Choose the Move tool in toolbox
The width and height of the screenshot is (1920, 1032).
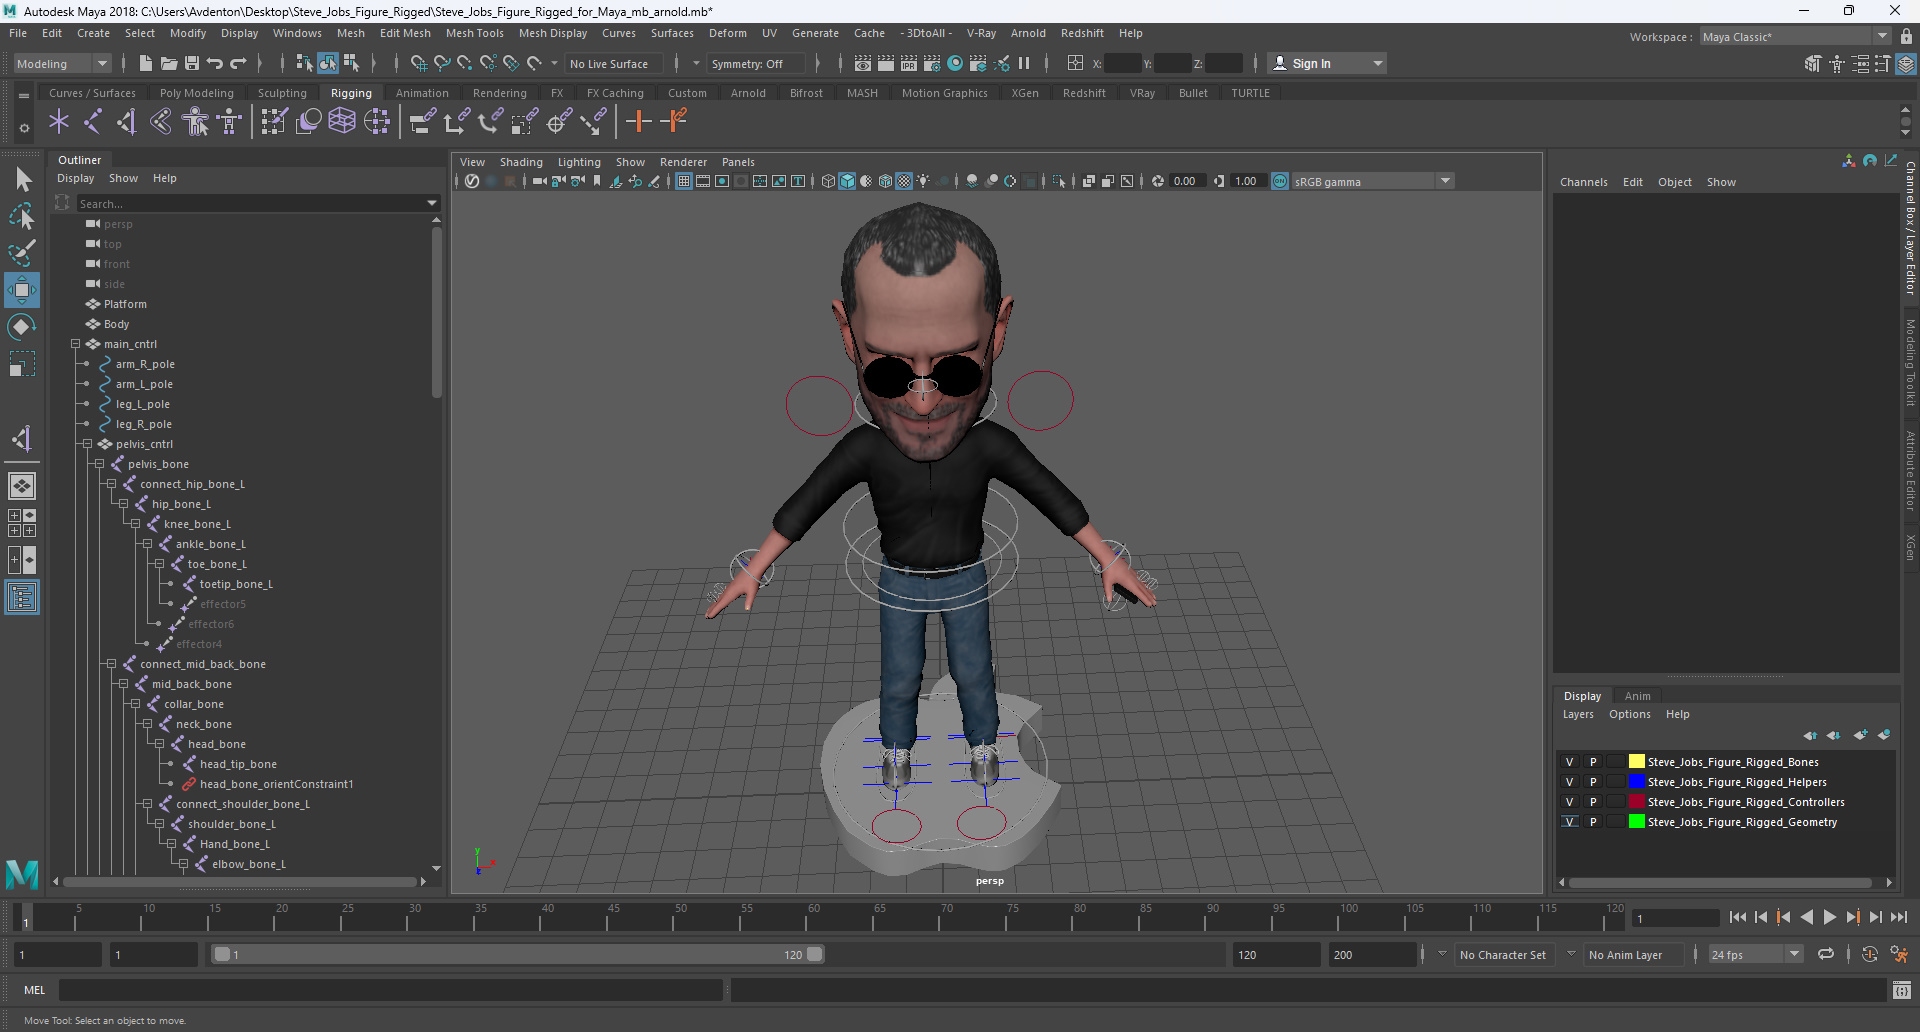22,290
